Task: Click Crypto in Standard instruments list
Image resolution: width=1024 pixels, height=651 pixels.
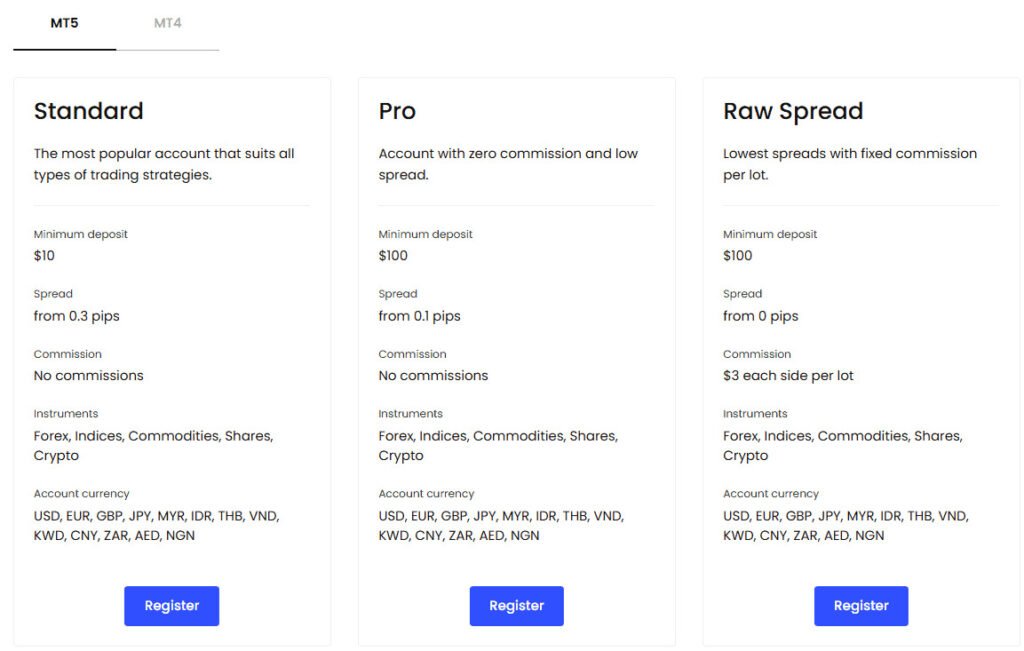Action: 56,455
